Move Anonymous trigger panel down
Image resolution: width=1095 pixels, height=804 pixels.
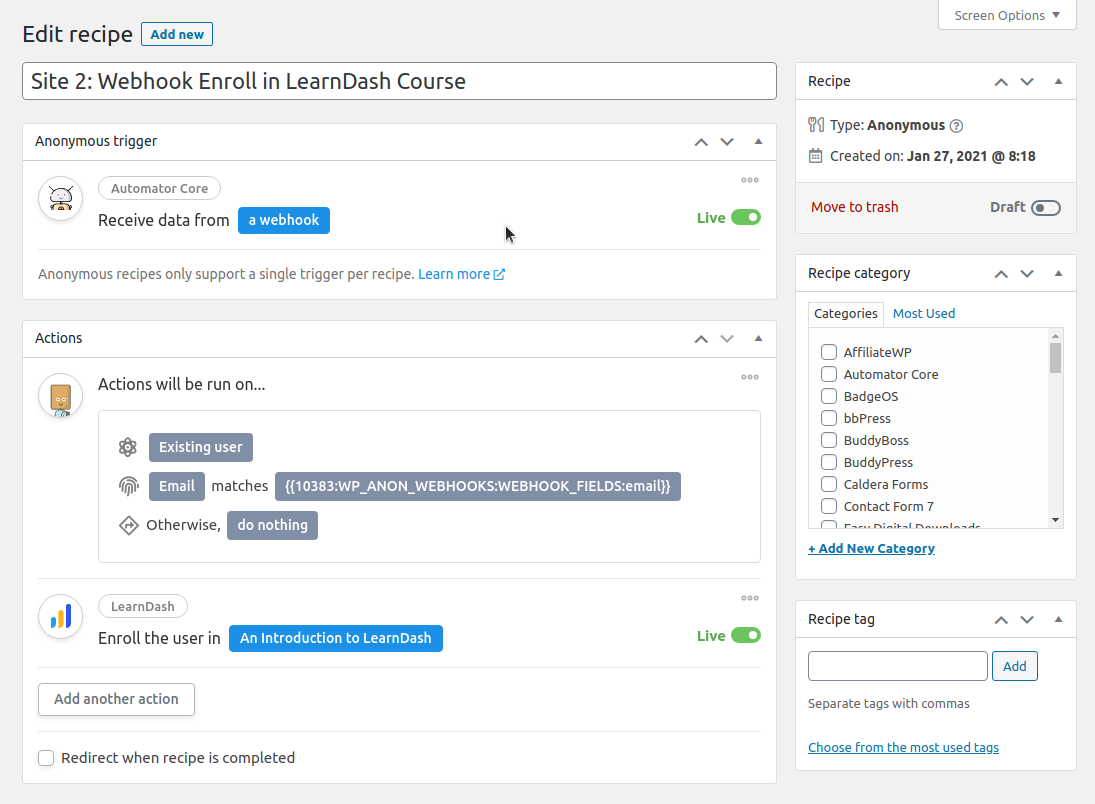click(x=727, y=142)
